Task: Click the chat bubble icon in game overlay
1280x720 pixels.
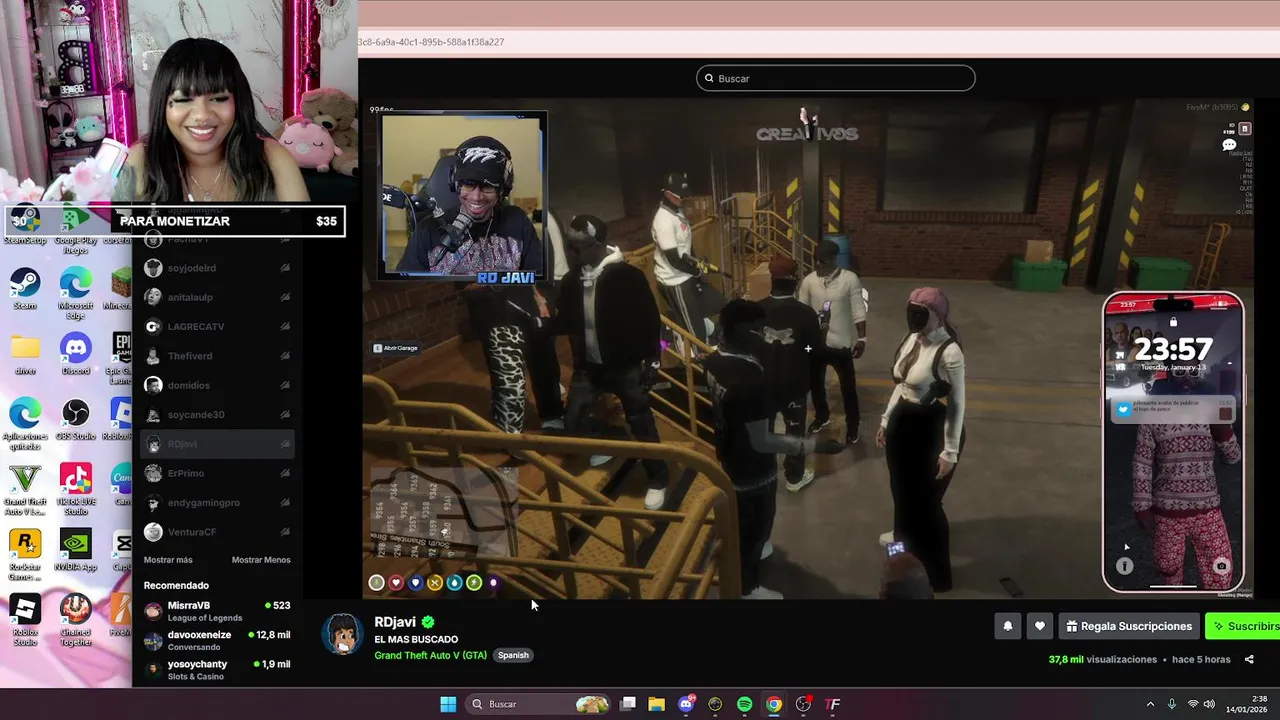Action: (1229, 146)
